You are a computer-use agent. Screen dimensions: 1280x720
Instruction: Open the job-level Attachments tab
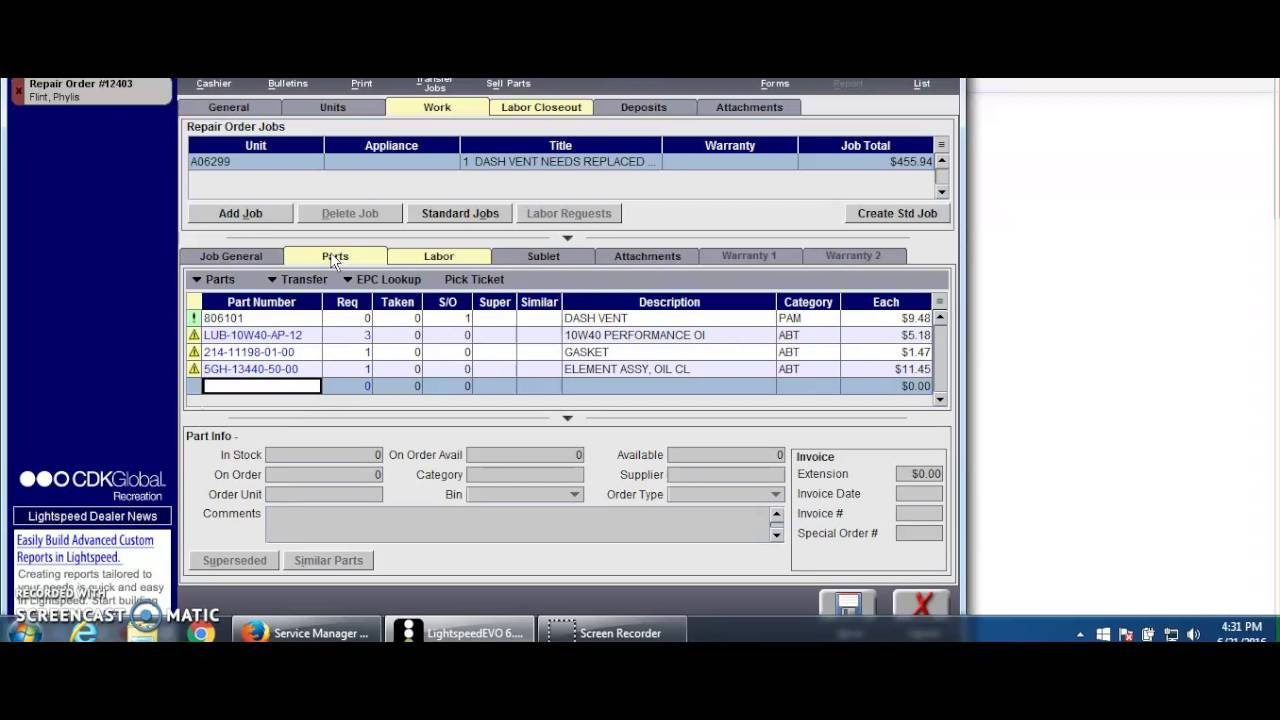(647, 256)
